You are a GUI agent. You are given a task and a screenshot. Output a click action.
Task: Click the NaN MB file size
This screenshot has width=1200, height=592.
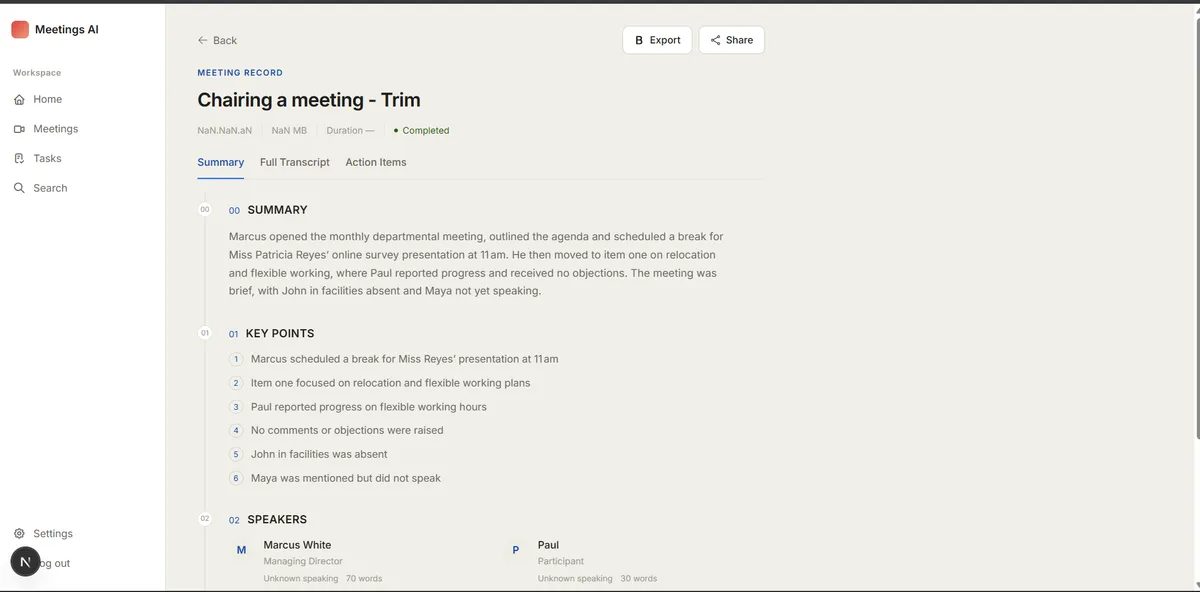pos(289,130)
